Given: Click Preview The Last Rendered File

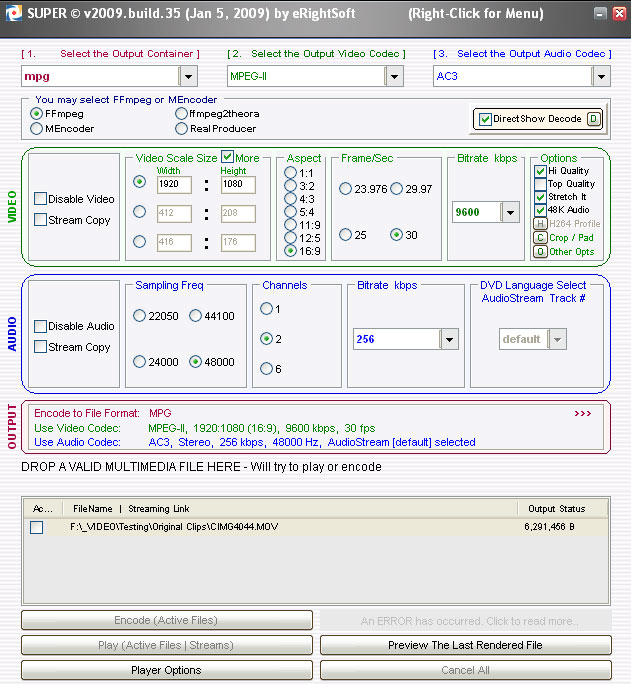Looking at the screenshot, I should pyautogui.click(x=466, y=645).
